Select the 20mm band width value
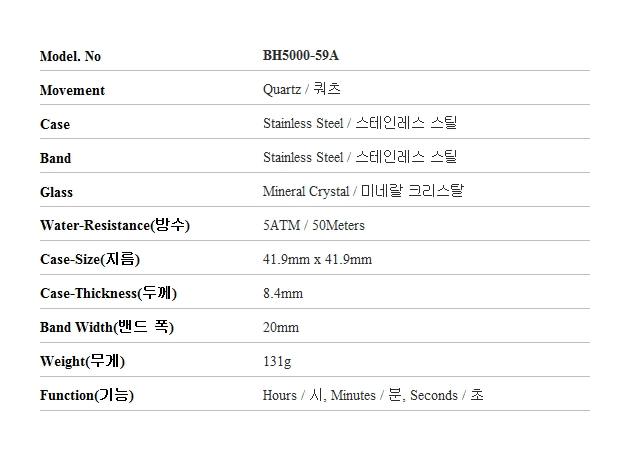The width and height of the screenshot is (630, 454). point(281,327)
